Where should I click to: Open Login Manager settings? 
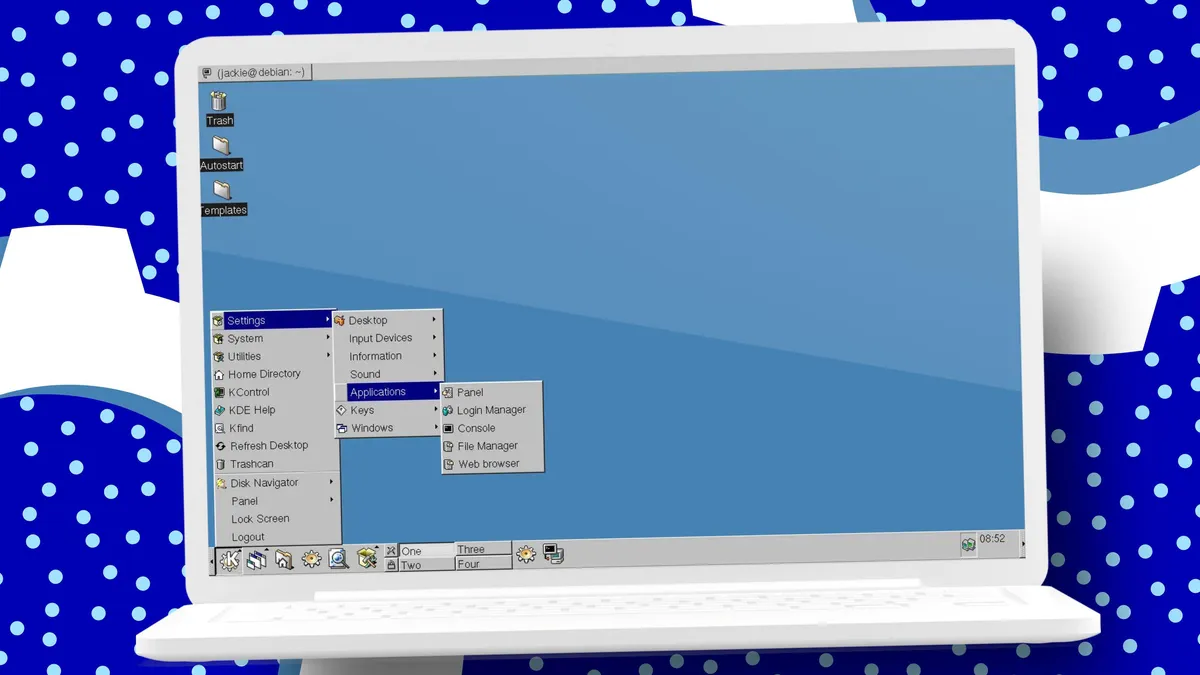coord(491,410)
